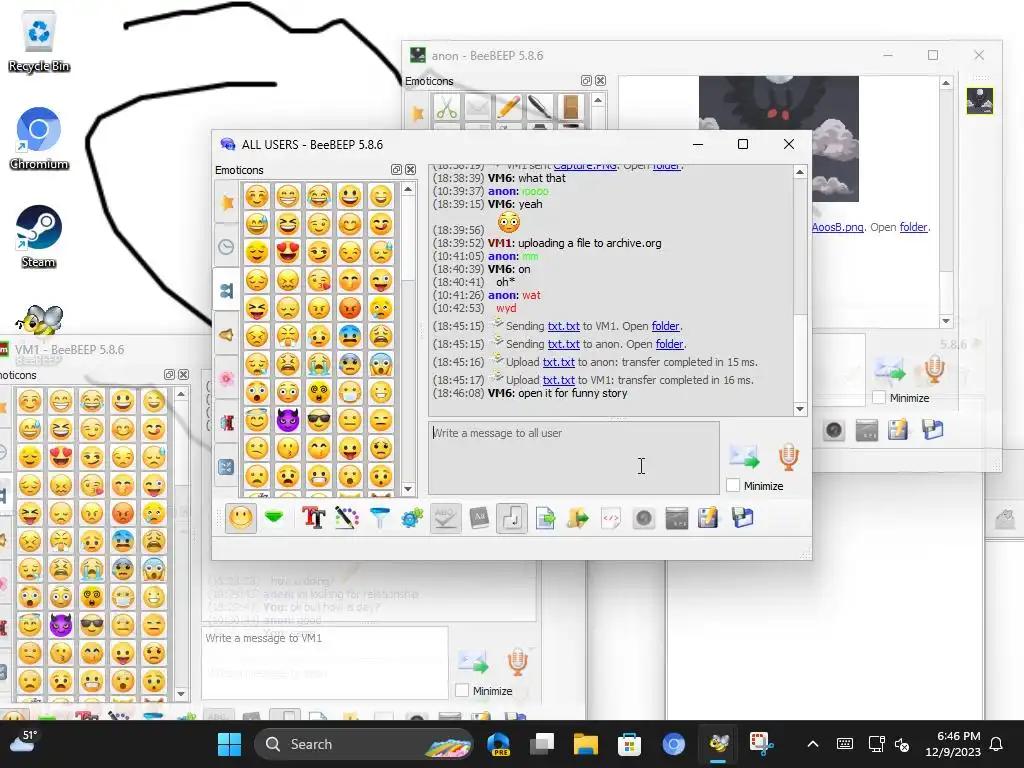Screen dimensions: 1024x768
Task: Open folder link in 'Sending txt.txt to anon' line
Action: click(x=669, y=344)
